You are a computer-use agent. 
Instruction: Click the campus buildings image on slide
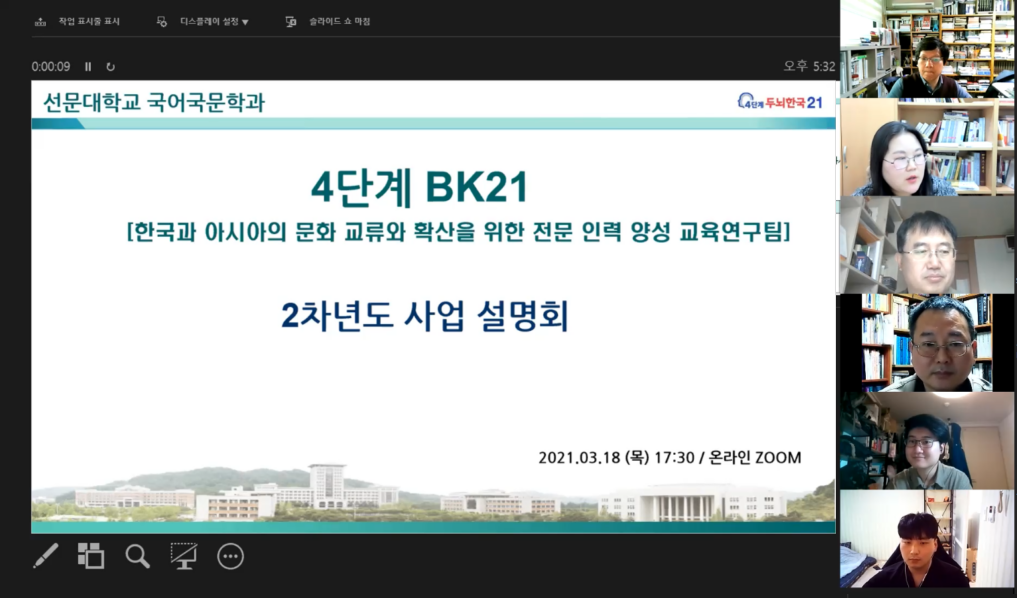pos(433,493)
